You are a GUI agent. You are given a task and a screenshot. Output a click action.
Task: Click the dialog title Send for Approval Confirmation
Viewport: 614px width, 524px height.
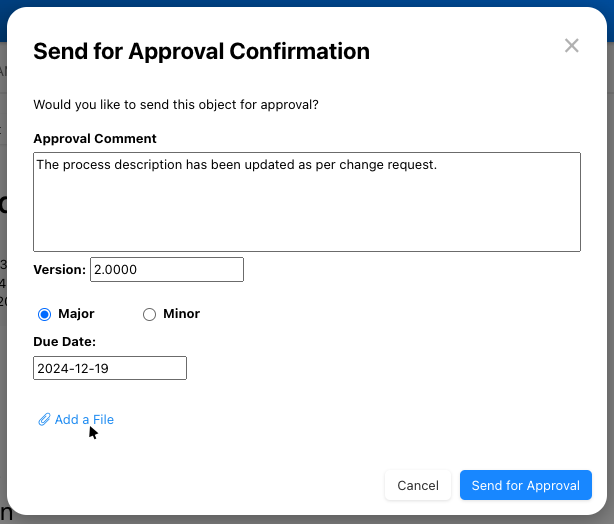201,51
